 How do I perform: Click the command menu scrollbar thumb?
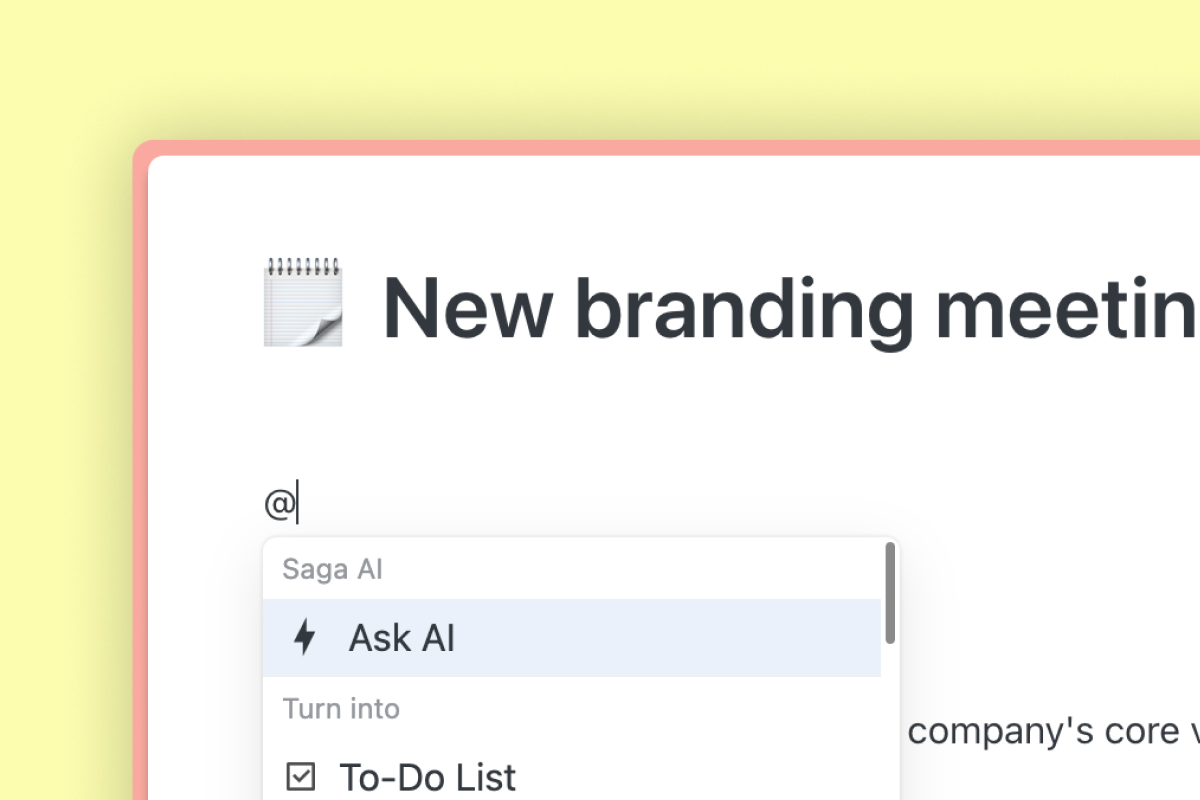[x=890, y=592]
